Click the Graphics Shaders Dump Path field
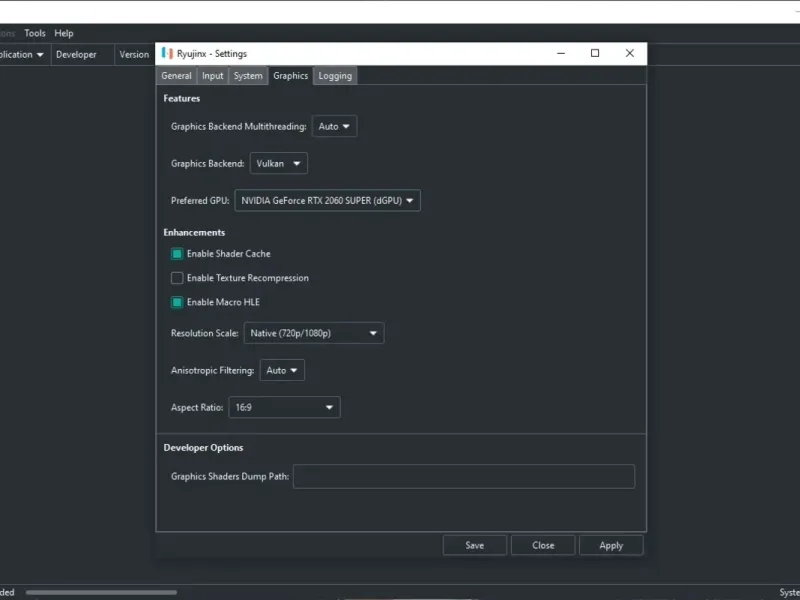This screenshot has height=600, width=800. (x=464, y=477)
